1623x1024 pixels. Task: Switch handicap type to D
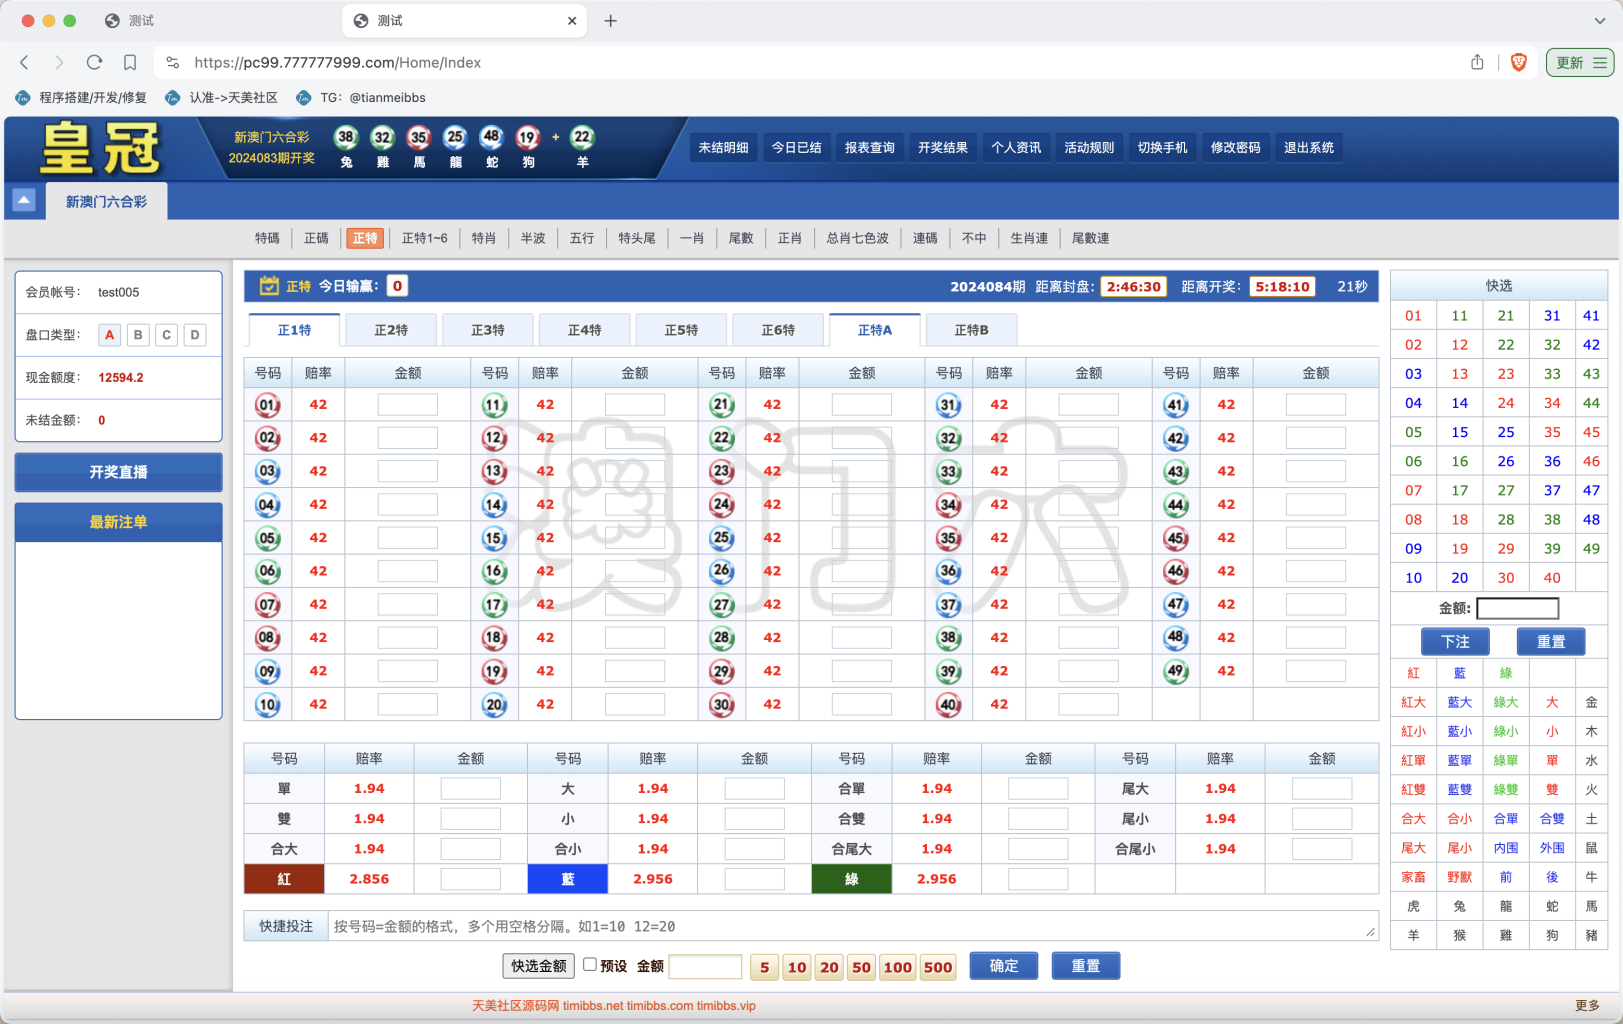[195, 335]
